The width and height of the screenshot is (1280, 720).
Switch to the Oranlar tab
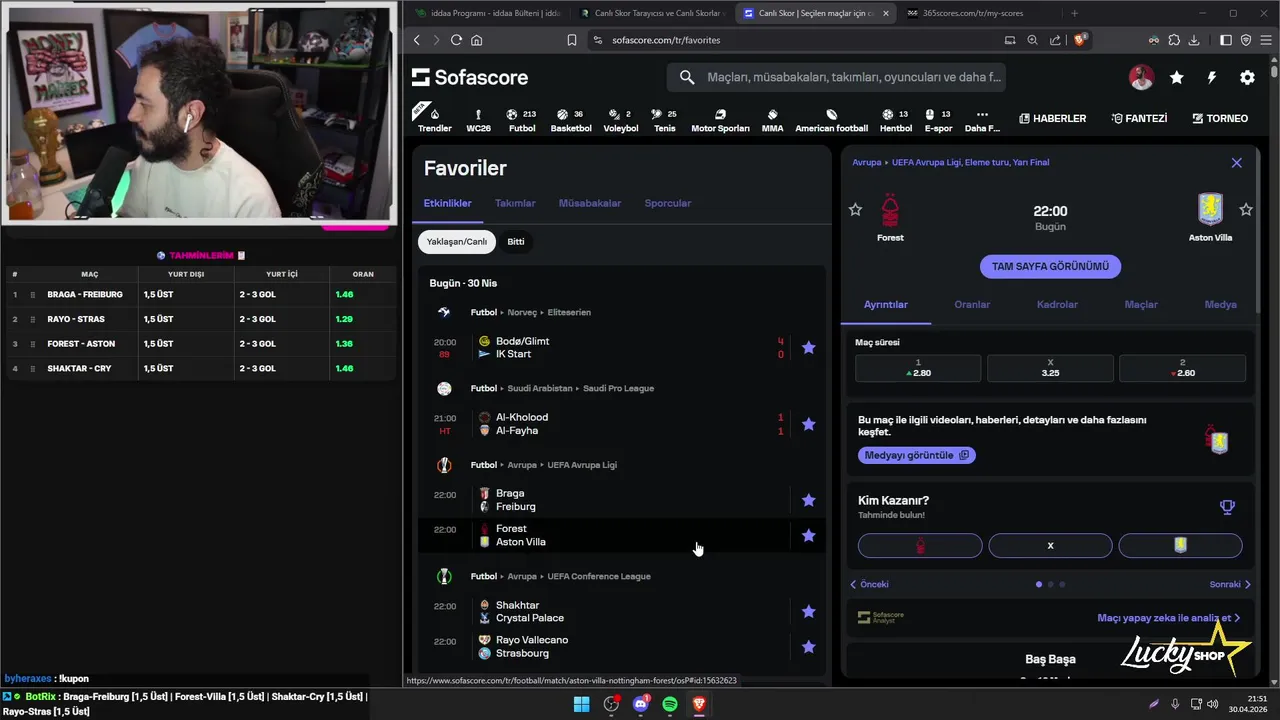coord(972,305)
